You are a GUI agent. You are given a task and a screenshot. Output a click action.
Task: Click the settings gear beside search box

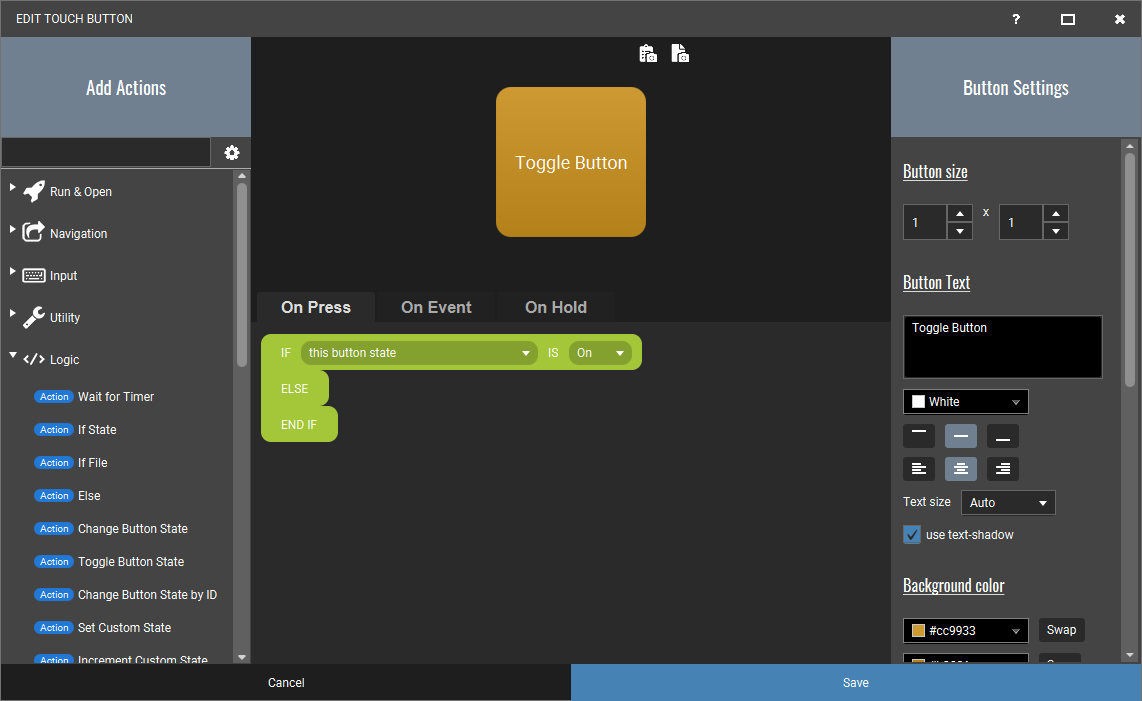click(x=232, y=152)
